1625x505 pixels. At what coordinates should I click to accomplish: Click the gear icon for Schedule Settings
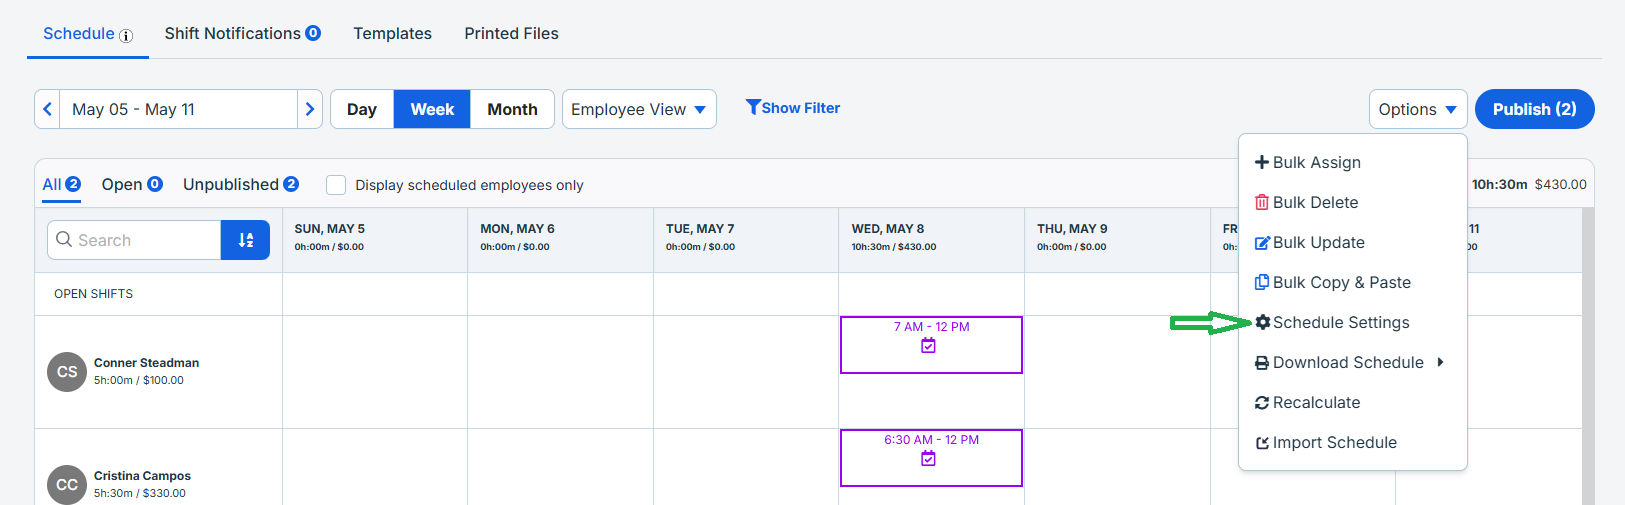point(1262,322)
